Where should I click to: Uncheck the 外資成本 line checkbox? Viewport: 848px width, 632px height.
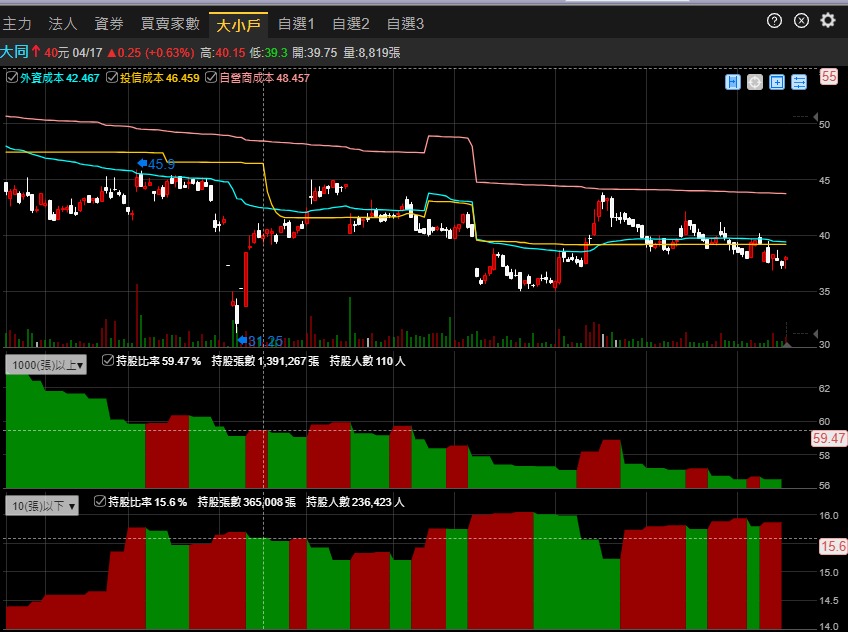[x=12, y=77]
